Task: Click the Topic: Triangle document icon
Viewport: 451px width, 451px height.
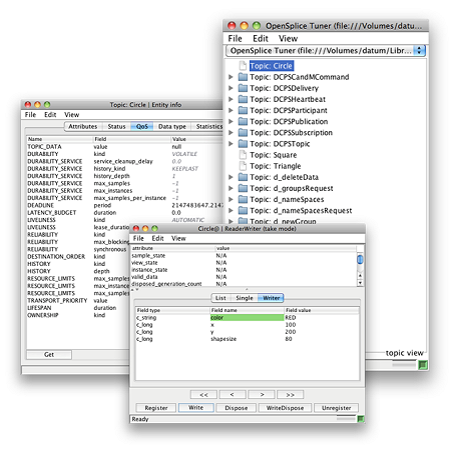Action: pyautogui.click(x=243, y=166)
